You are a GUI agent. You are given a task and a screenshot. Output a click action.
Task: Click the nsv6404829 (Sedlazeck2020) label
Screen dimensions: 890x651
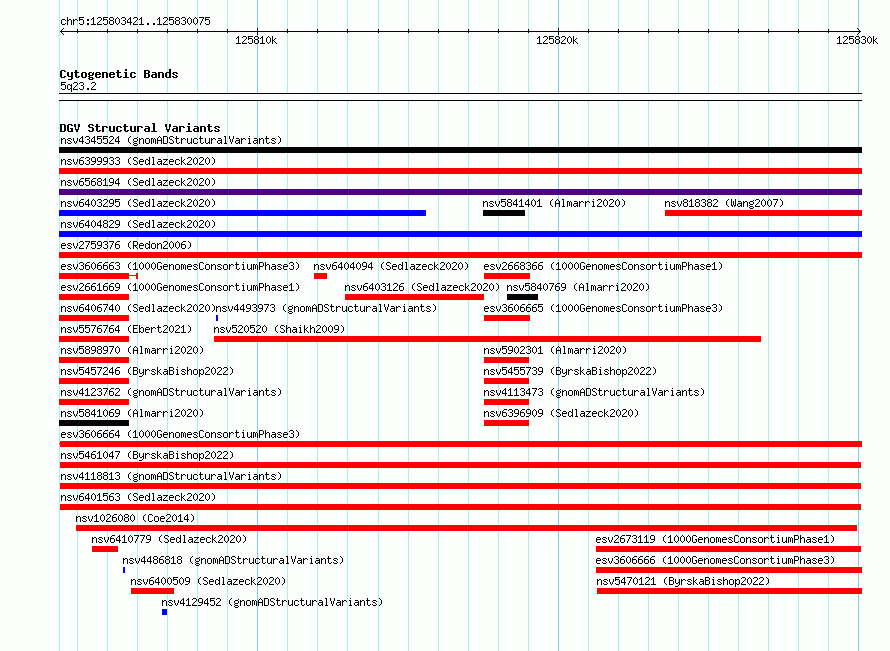point(138,224)
